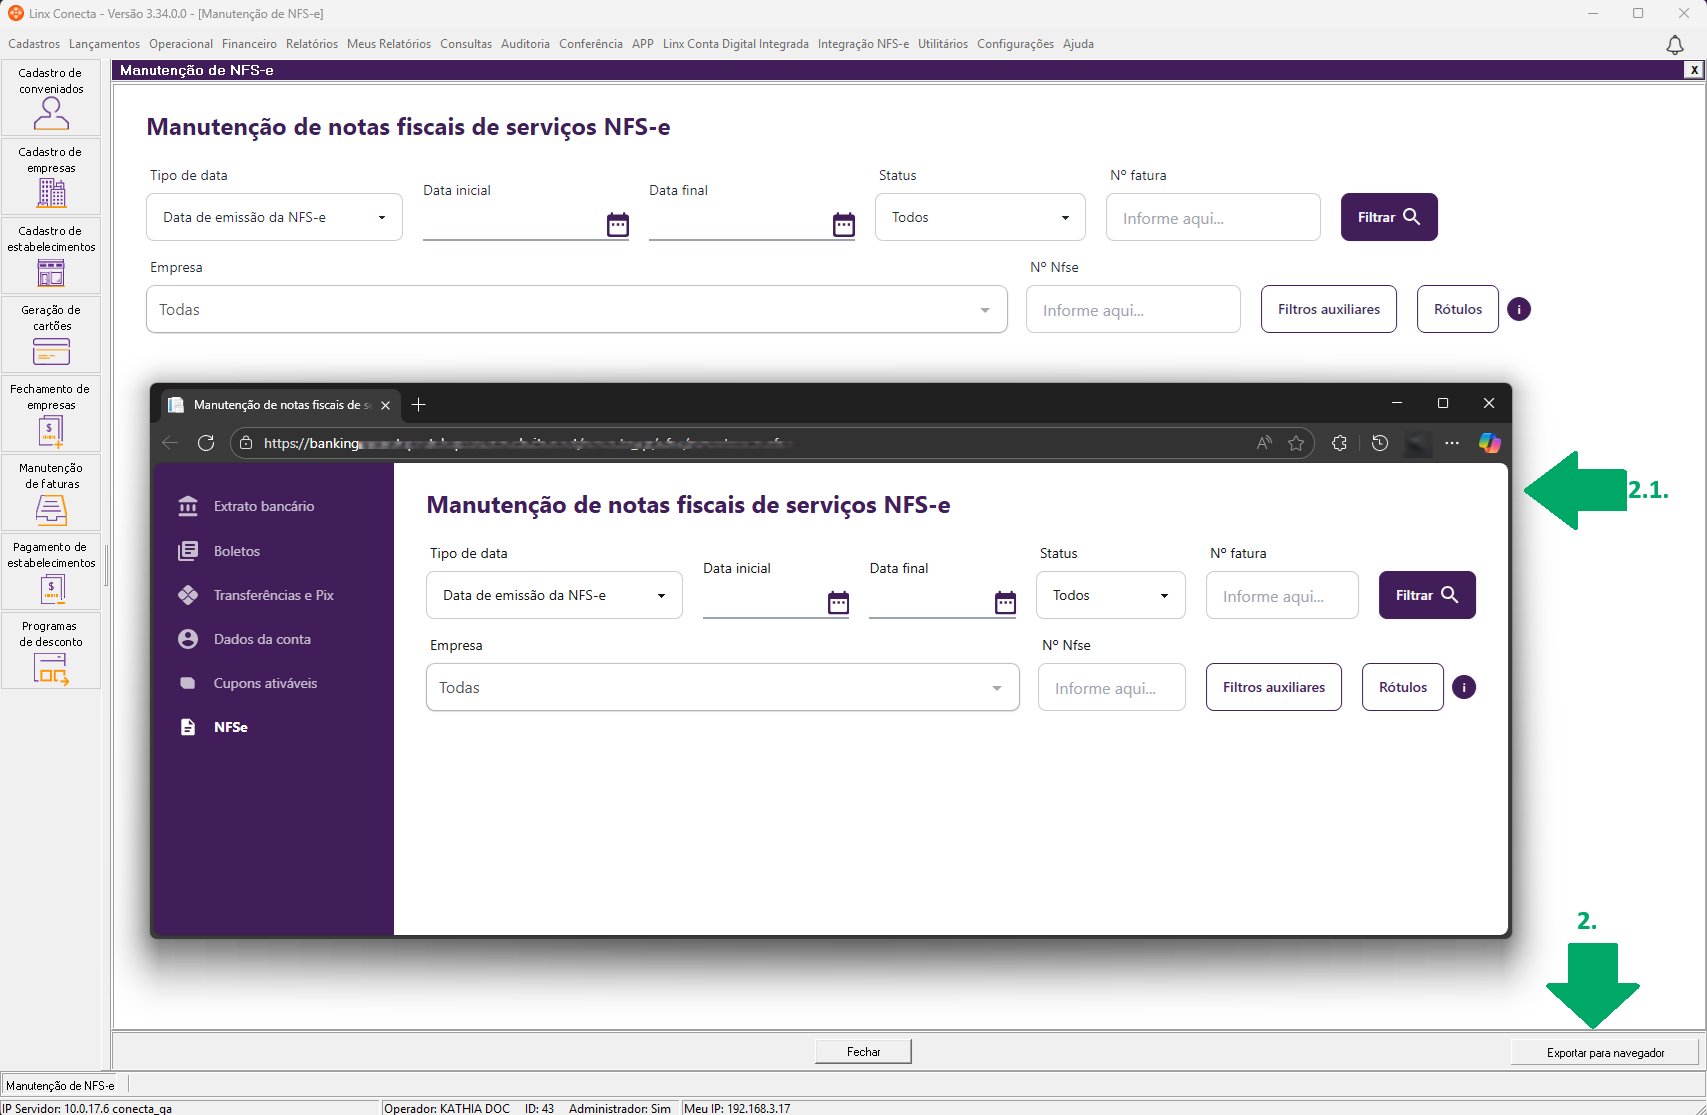Click Rótulos button in browser window

1403,687
